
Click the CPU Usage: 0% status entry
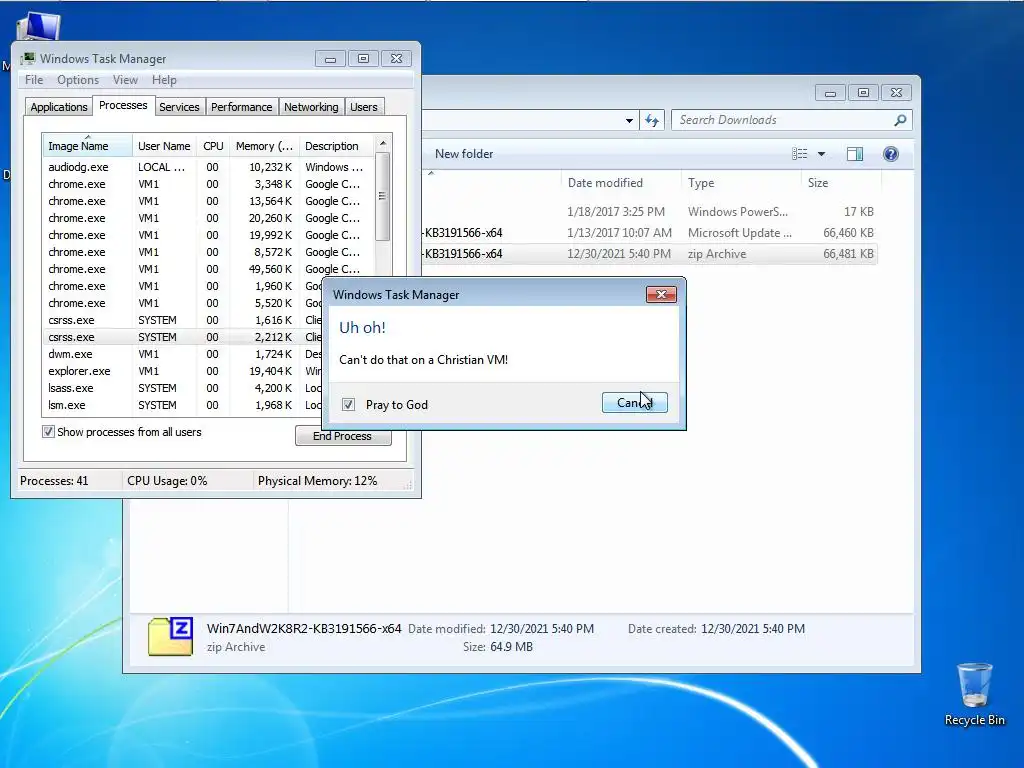[x=167, y=481]
